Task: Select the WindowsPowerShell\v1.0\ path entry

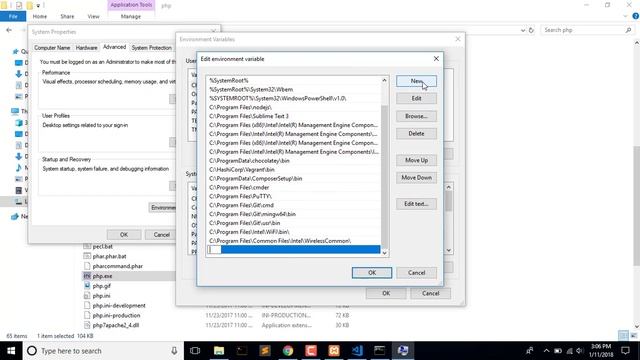Action: coord(294,98)
